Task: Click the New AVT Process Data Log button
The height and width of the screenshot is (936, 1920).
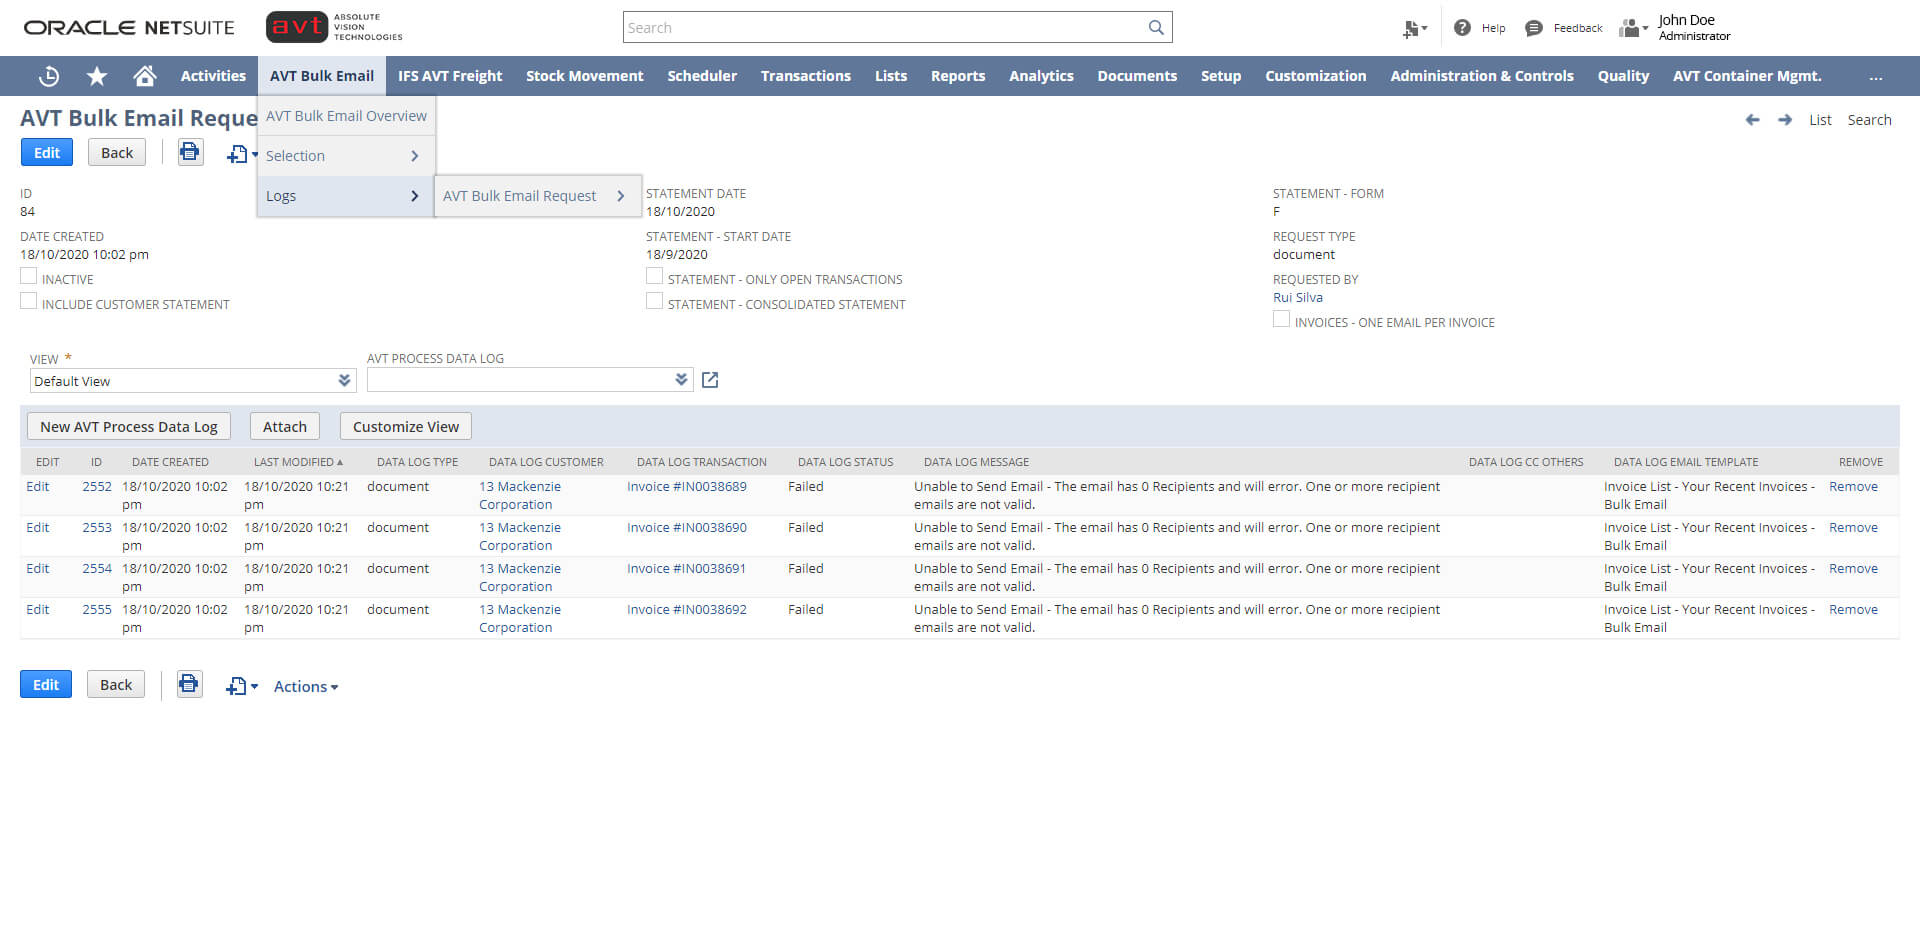Action: (128, 426)
